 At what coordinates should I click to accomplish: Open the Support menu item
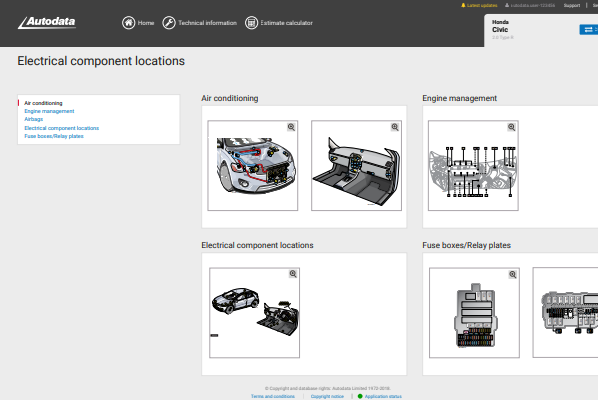(x=572, y=5)
